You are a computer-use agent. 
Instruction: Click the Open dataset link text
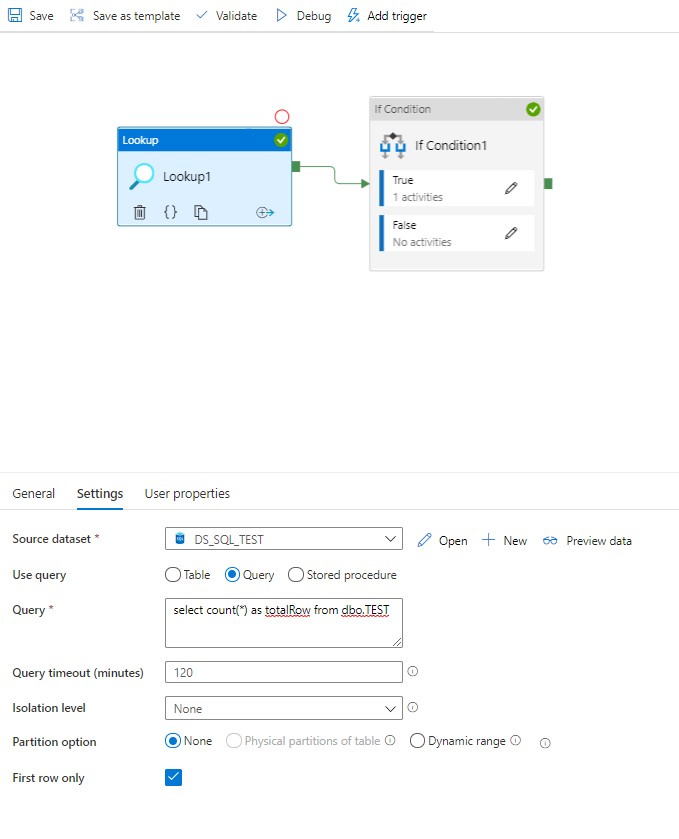[453, 541]
